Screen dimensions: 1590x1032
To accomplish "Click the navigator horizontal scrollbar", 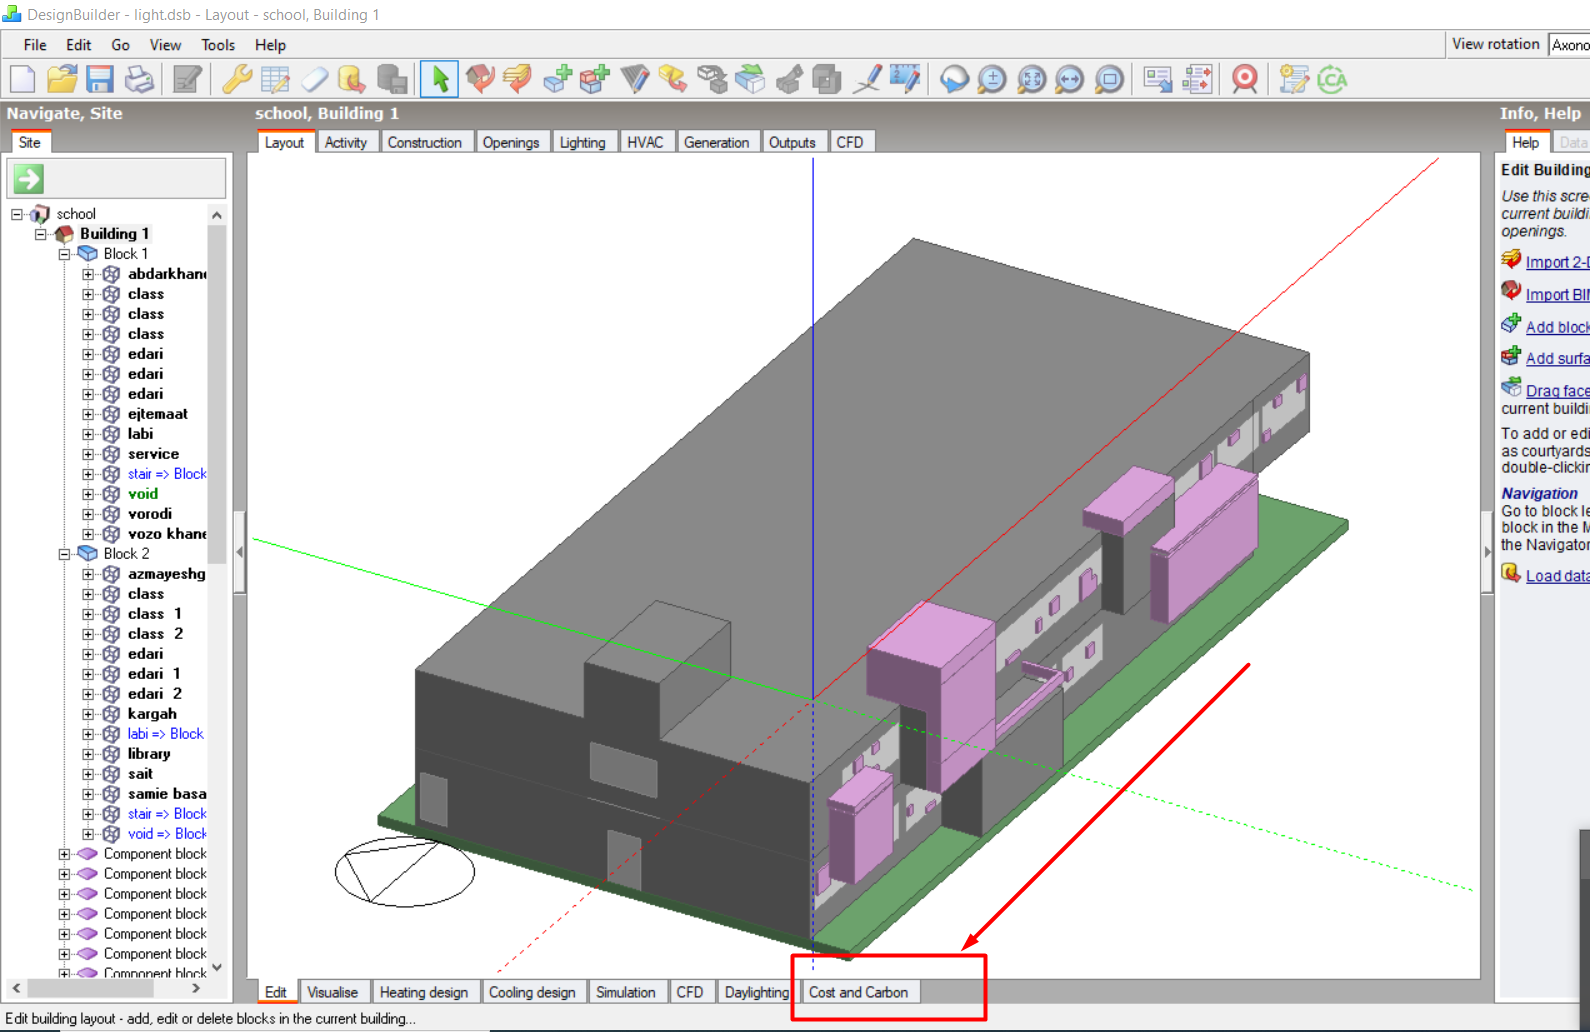I will 90,988.
